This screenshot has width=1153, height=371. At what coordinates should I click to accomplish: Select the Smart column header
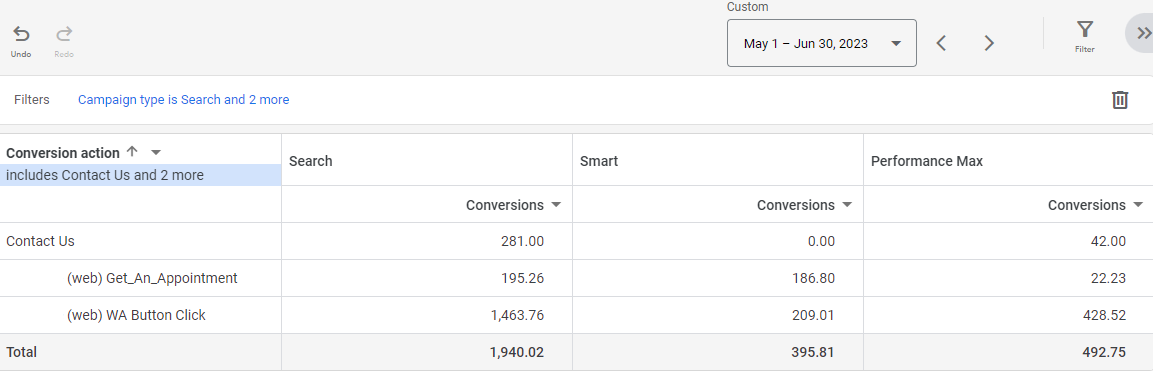(x=599, y=161)
